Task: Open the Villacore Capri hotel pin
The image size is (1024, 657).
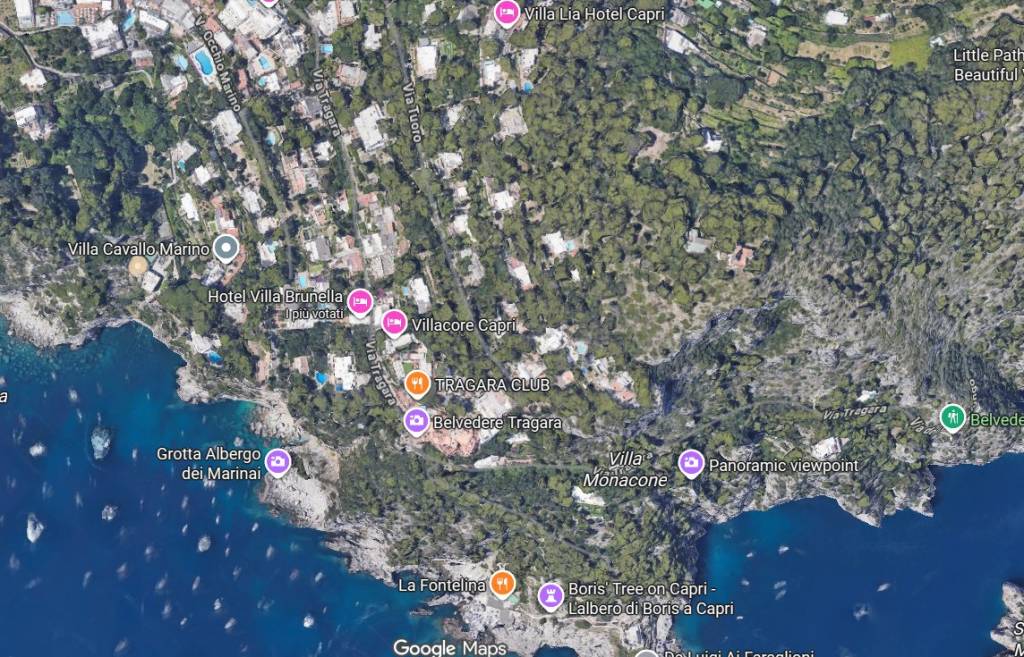Action: 394,323
